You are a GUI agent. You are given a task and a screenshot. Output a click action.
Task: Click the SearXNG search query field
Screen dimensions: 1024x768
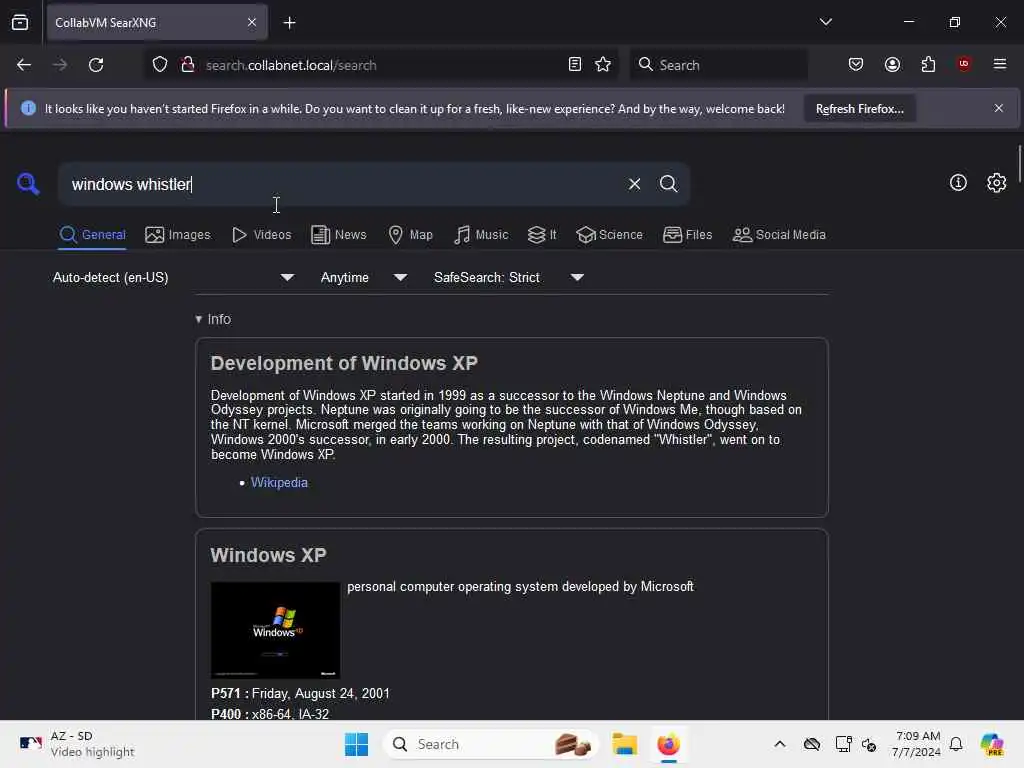tap(343, 184)
